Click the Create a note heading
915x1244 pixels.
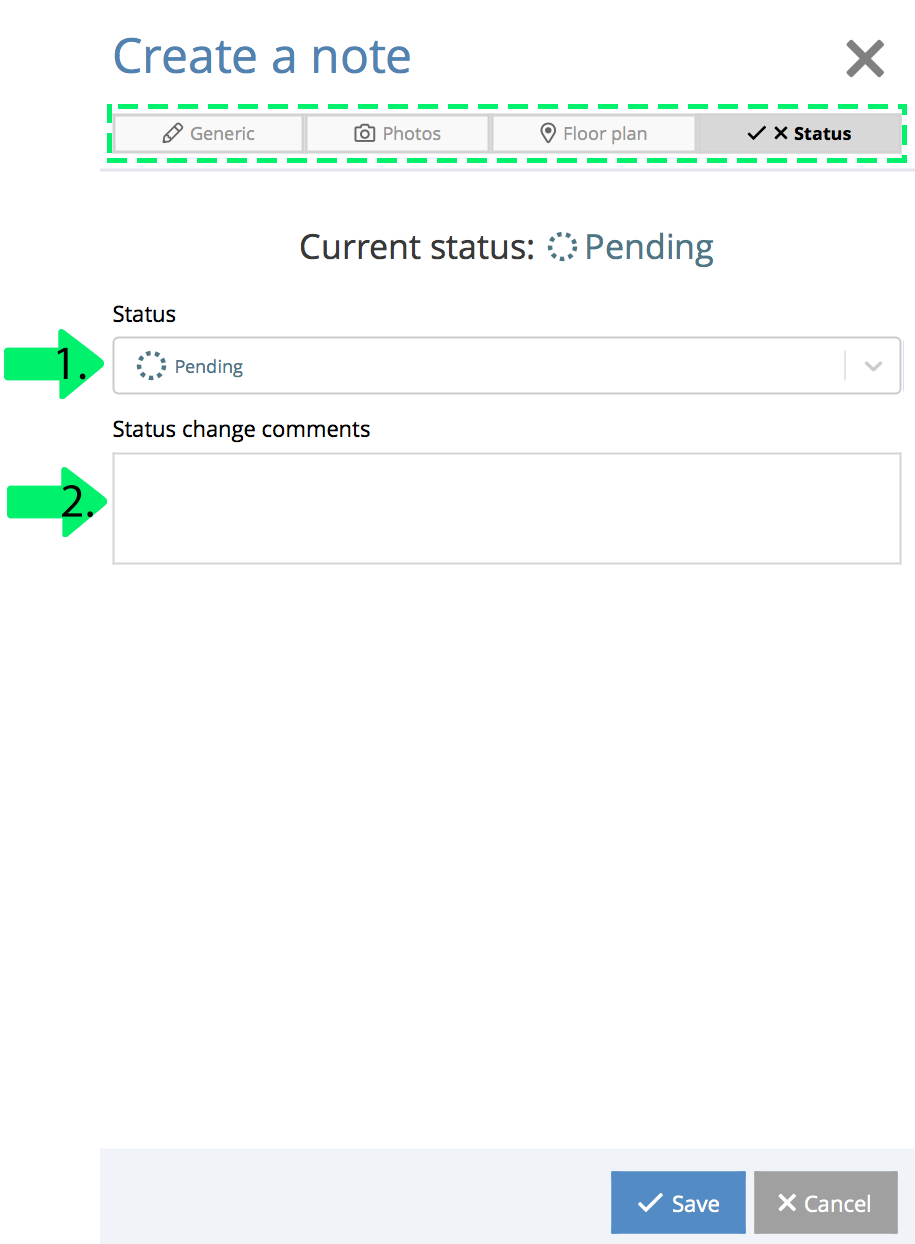tap(262, 56)
